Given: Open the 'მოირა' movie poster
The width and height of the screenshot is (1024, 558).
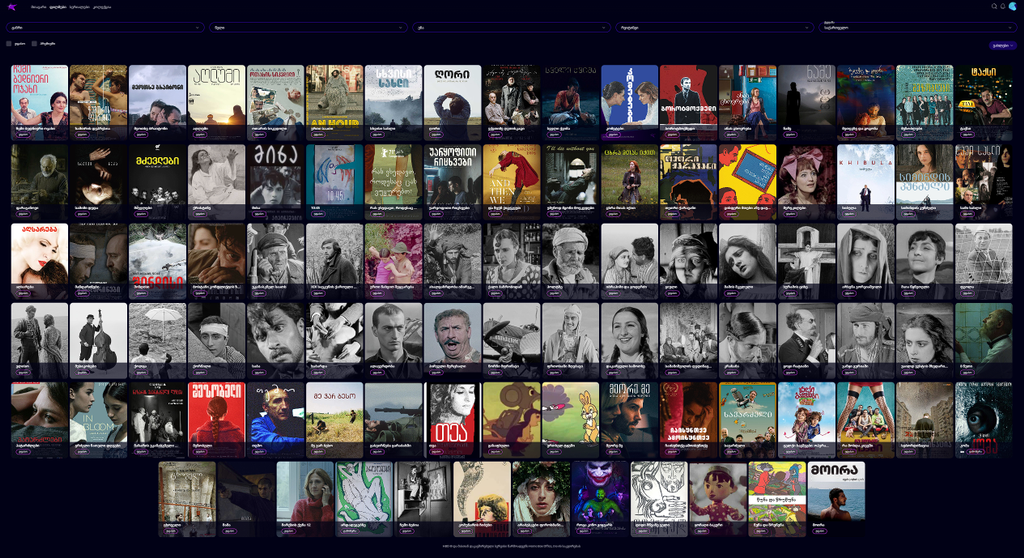Looking at the screenshot, I should click(836, 499).
